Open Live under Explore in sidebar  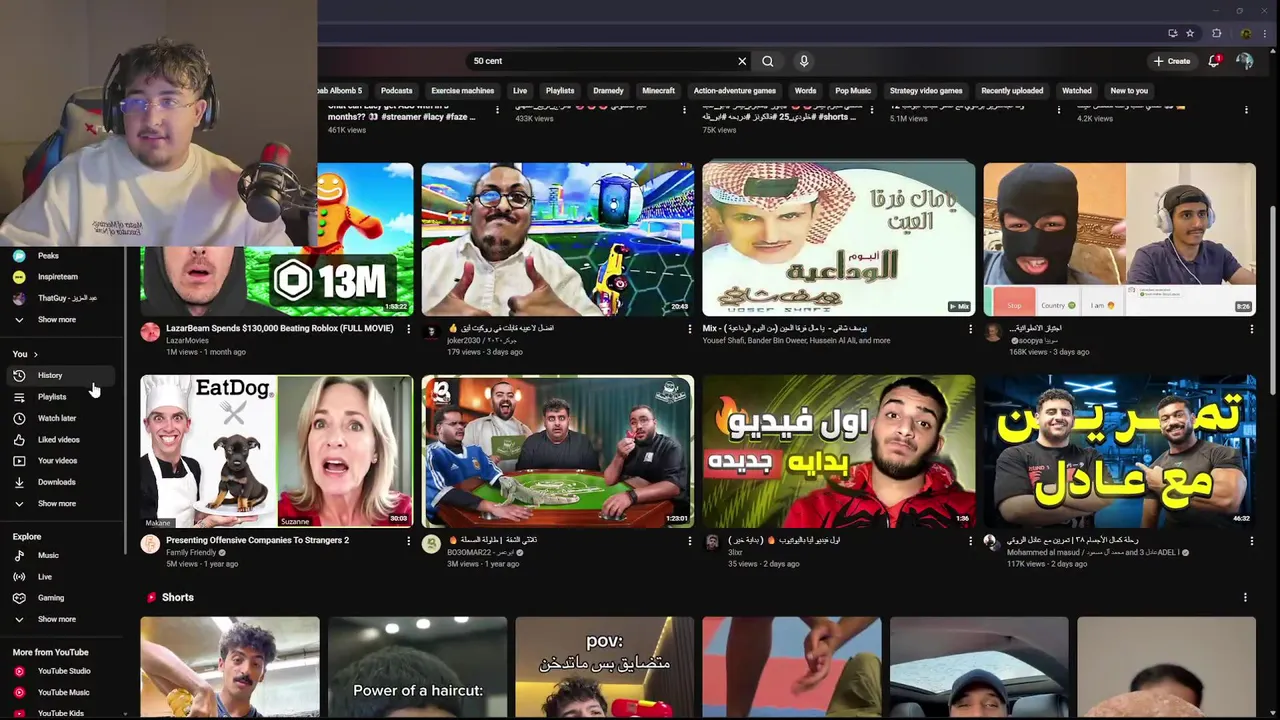click(x=62, y=577)
